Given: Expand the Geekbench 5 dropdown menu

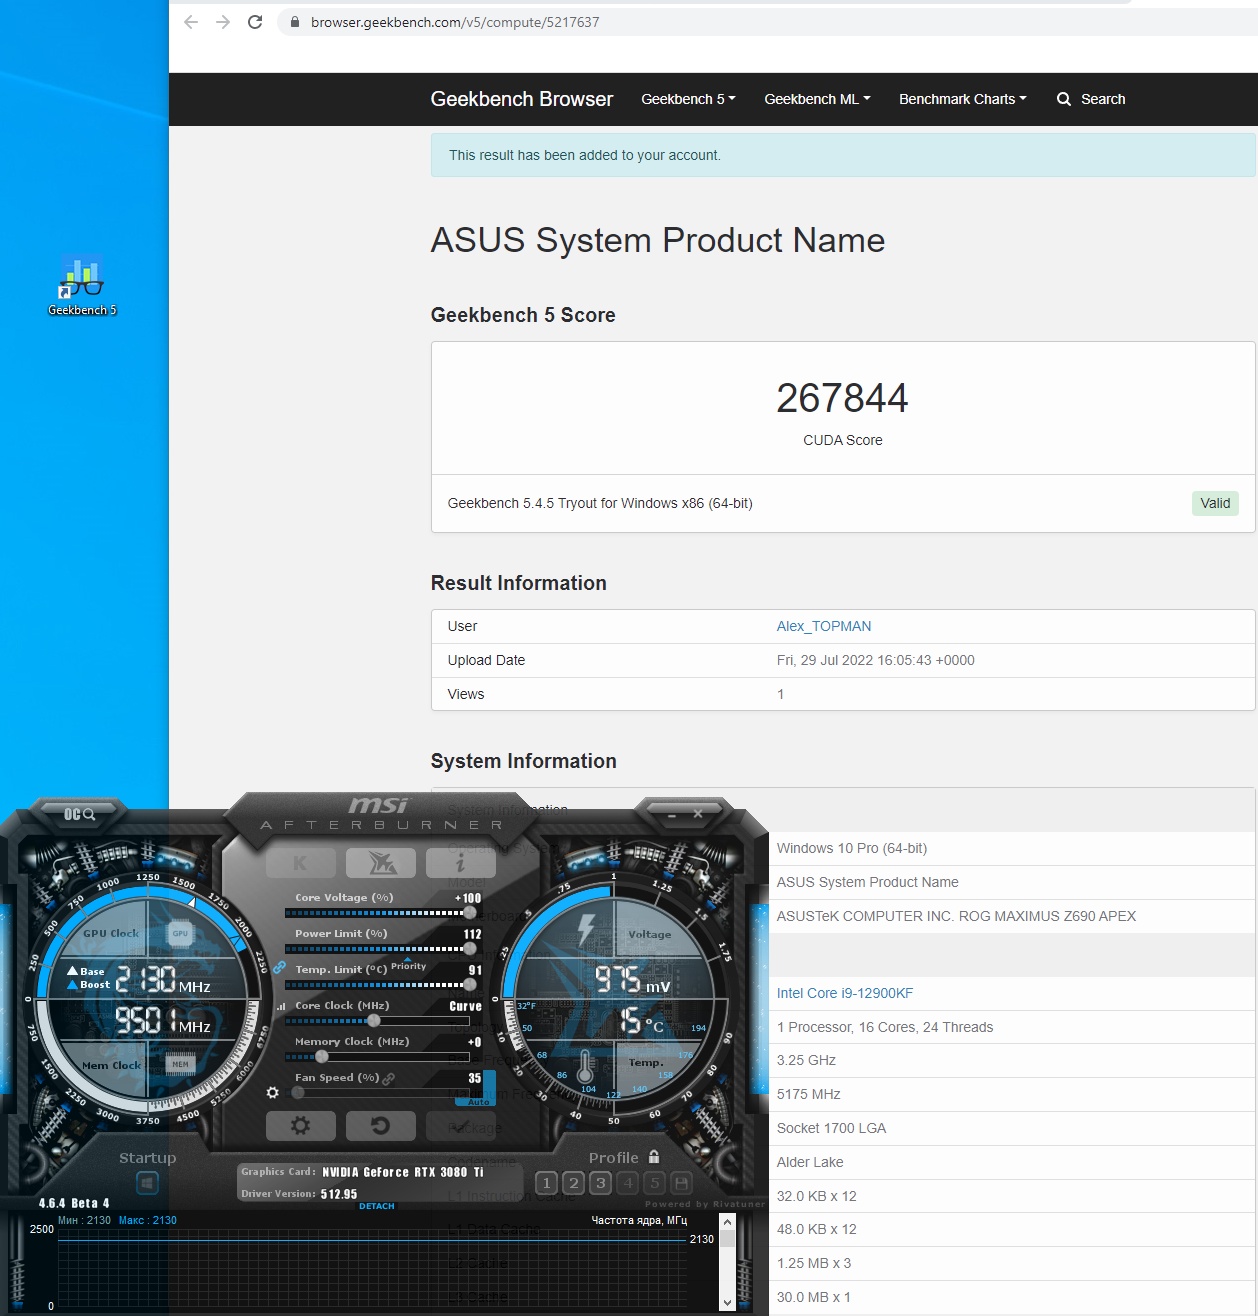Looking at the screenshot, I should (x=688, y=99).
